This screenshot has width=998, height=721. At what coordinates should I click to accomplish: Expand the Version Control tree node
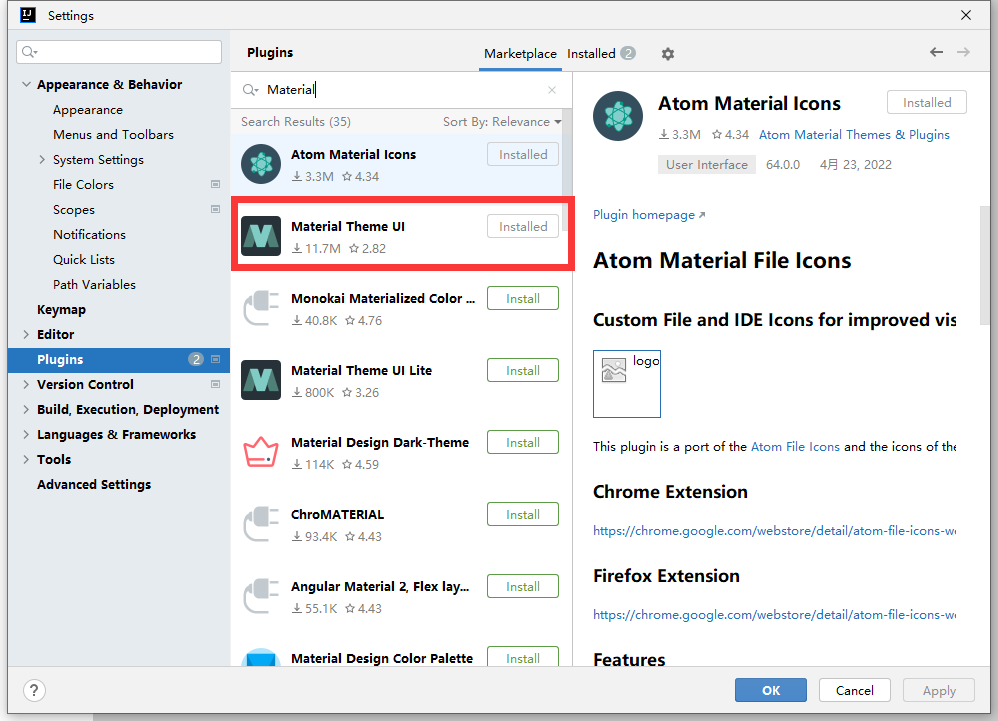(26, 384)
